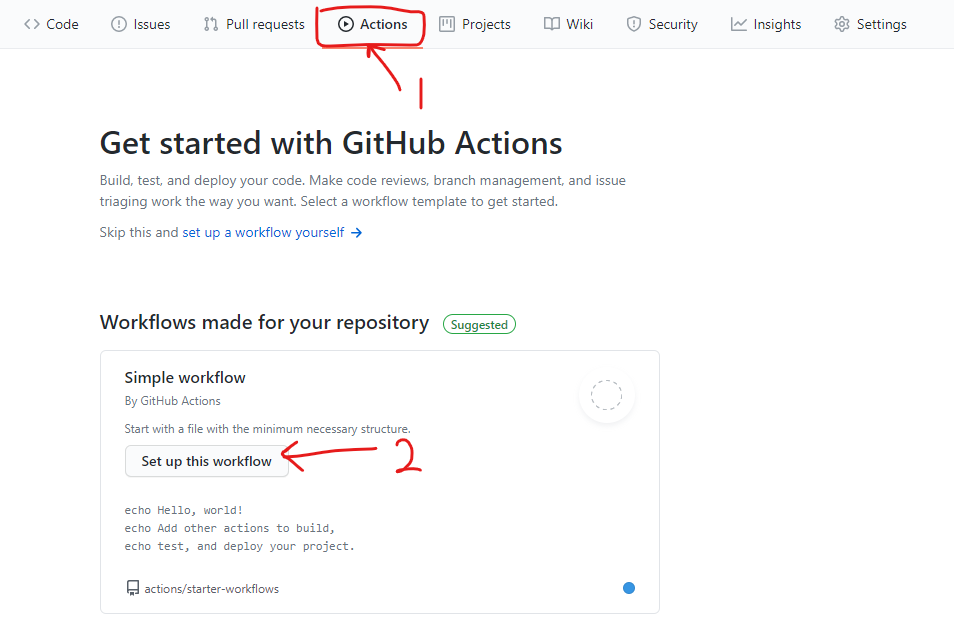
Task: Open the Wiki tab
Action: point(568,24)
